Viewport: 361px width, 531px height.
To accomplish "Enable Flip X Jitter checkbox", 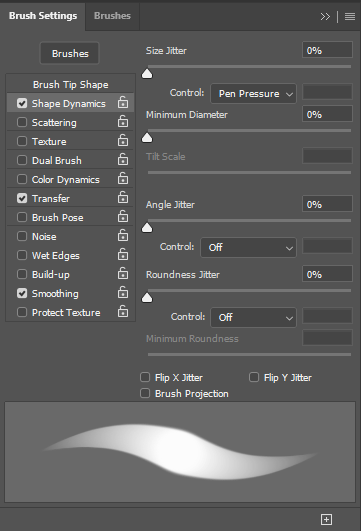I will click(x=145, y=377).
